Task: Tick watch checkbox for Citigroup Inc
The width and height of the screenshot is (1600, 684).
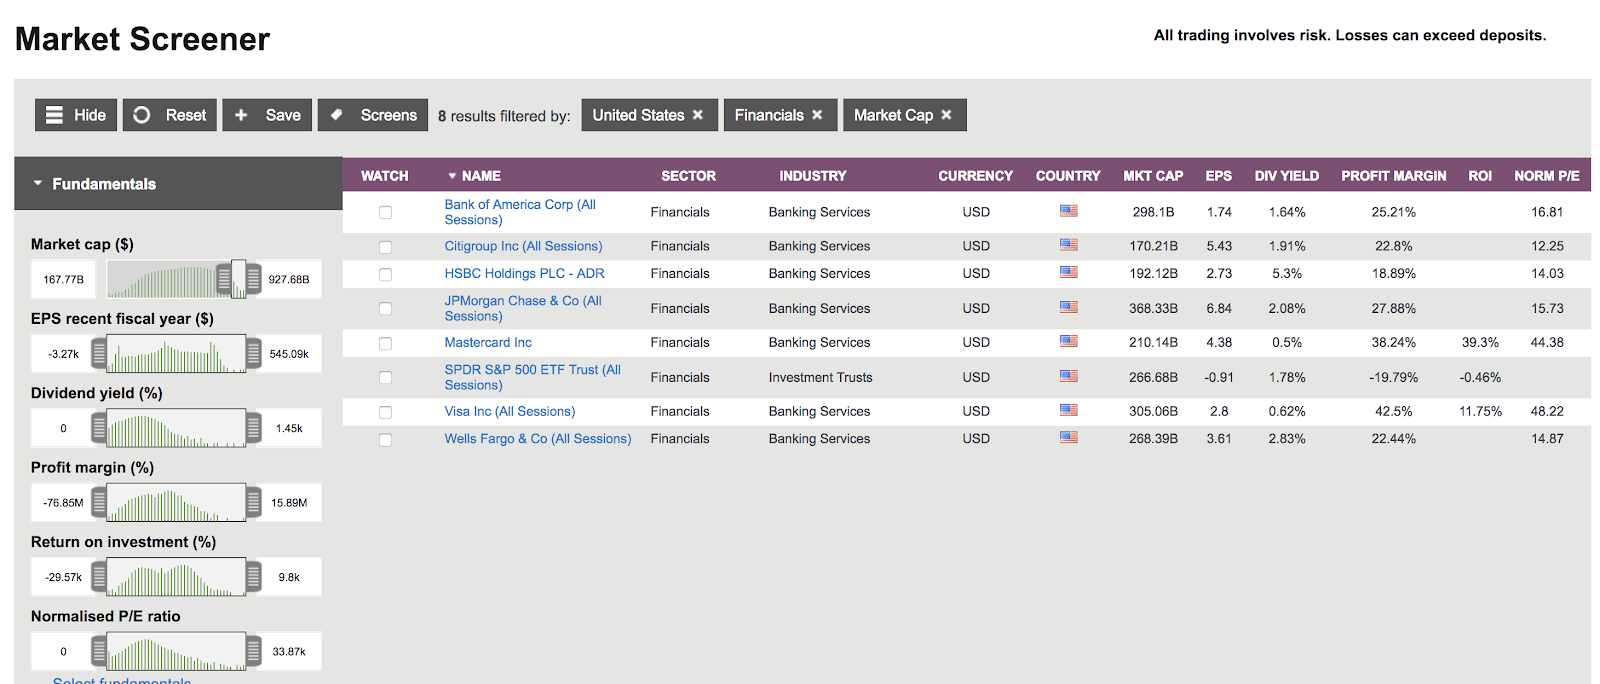Action: click(x=385, y=247)
